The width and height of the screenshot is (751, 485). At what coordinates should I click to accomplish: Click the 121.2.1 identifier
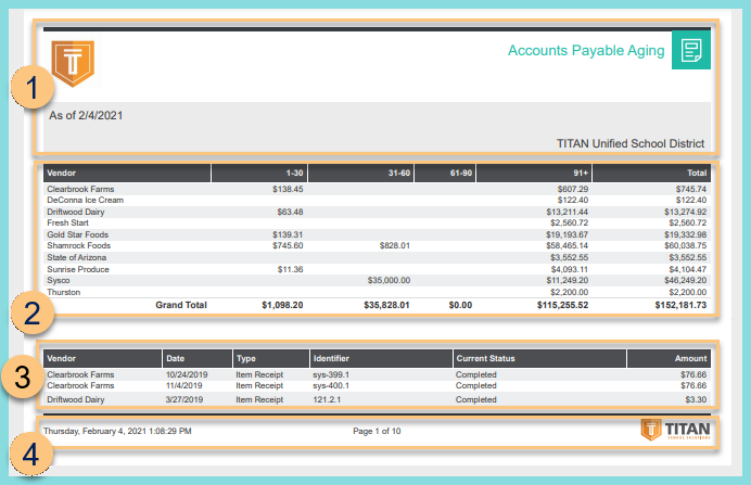[327, 400]
